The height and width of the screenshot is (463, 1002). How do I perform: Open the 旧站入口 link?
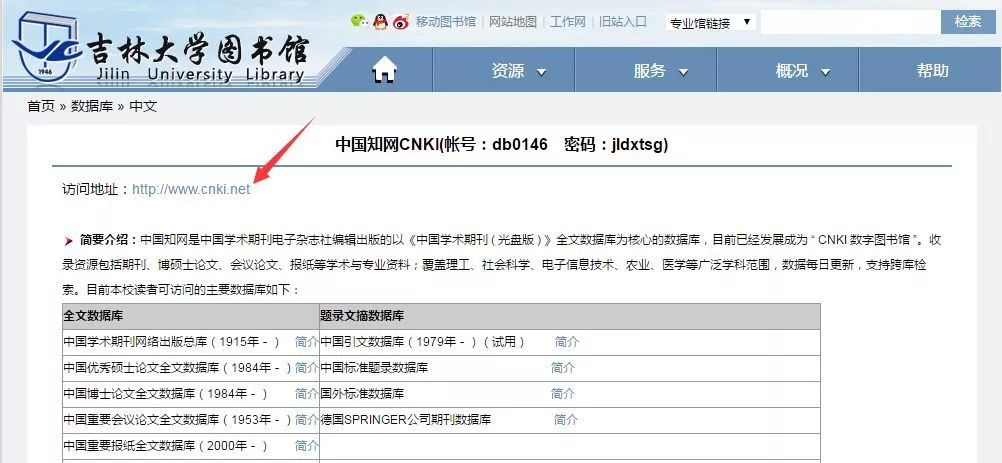(622, 22)
